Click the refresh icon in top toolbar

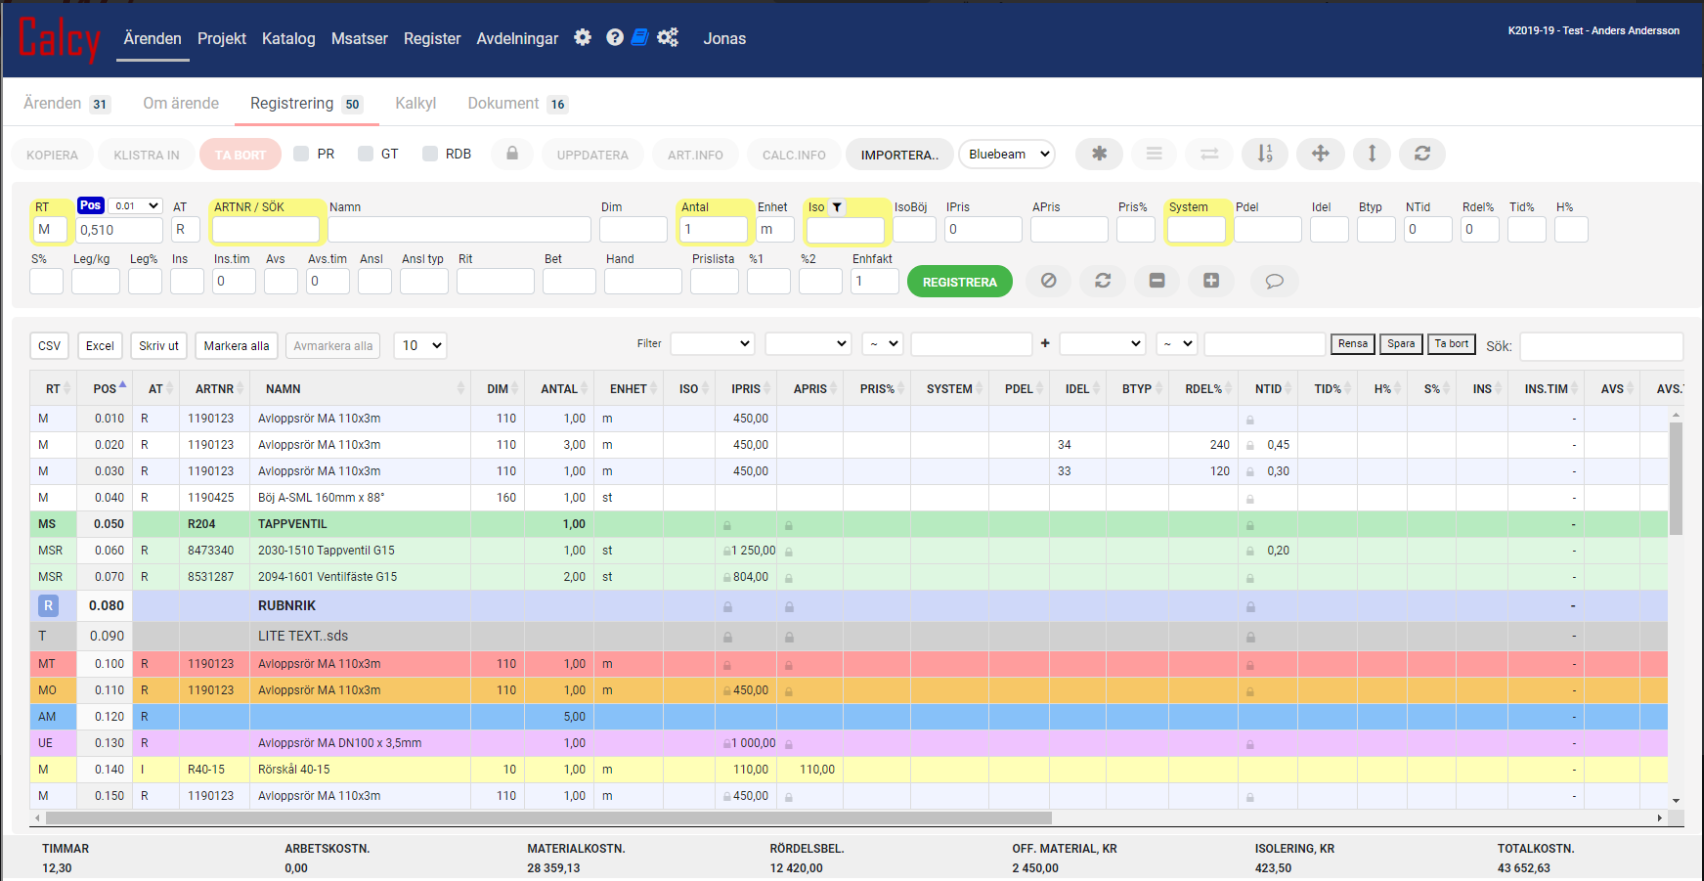(x=1422, y=154)
